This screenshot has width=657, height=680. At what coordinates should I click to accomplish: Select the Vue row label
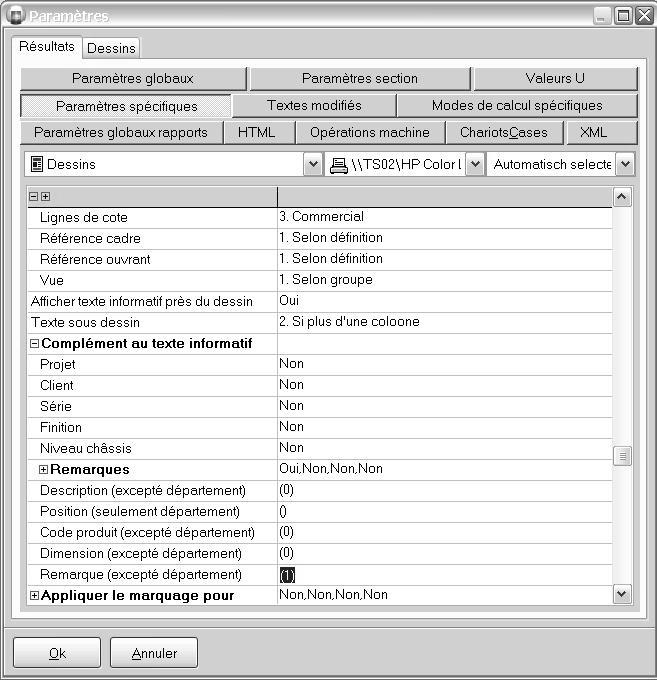[x=52, y=280]
